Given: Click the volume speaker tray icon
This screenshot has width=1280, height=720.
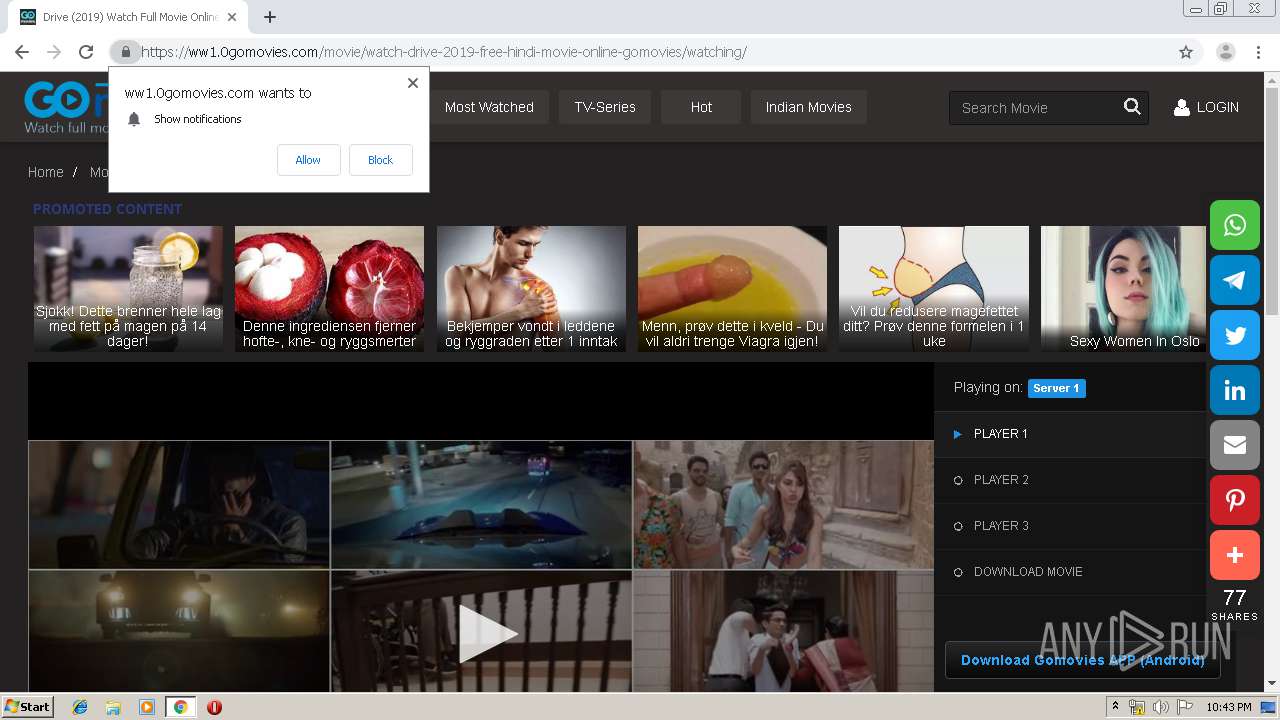Looking at the screenshot, I should 1160,707.
